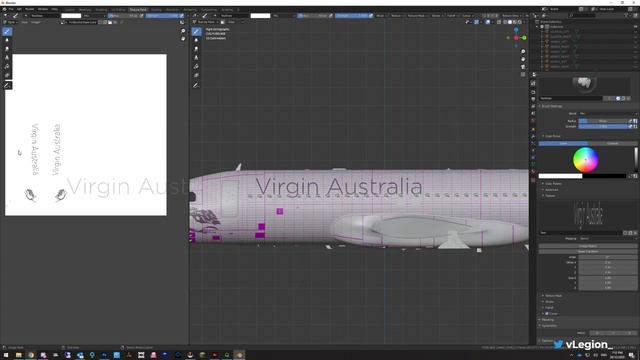
Task: Toggle mirror X under Symmetry
Action: coord(597,333)
